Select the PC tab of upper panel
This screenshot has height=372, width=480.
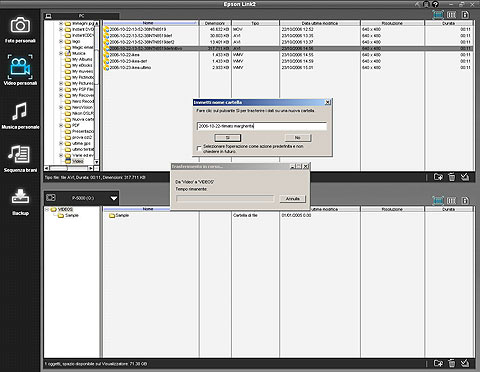pyautogui.click(x=81, y=16)
